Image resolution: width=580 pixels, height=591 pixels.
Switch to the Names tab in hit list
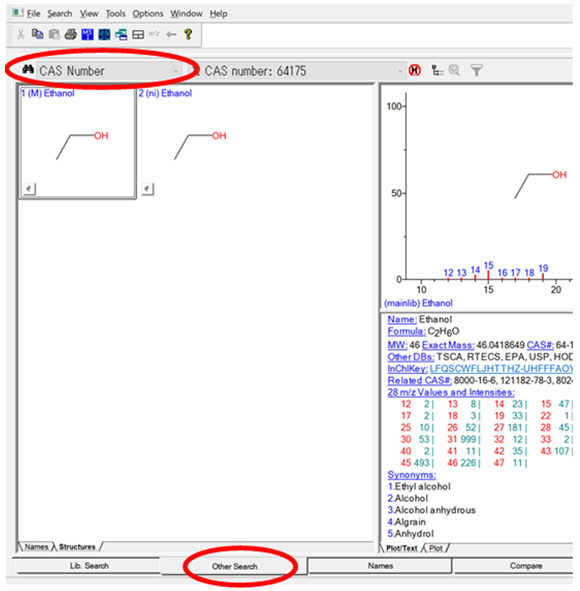36,547
